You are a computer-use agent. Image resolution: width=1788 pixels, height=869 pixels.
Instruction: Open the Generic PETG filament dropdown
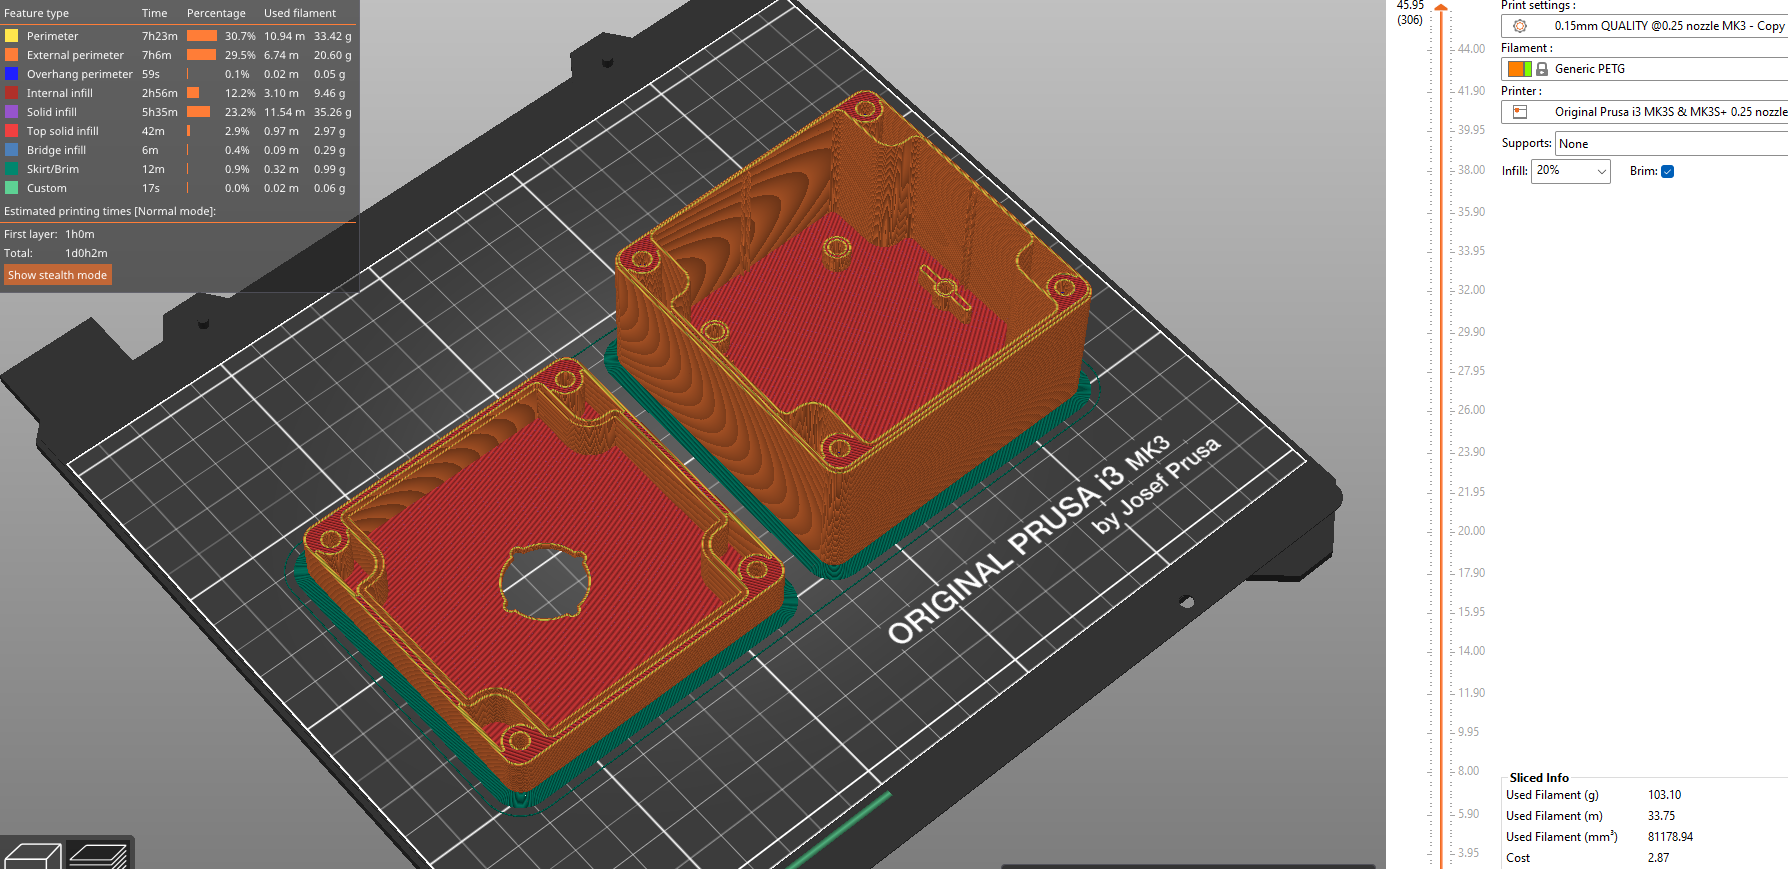(x=1644, y=69)
